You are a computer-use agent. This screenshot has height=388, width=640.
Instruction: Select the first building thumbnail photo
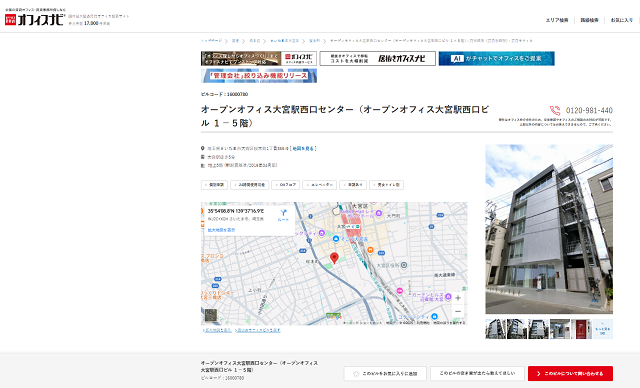coord(496,329)
